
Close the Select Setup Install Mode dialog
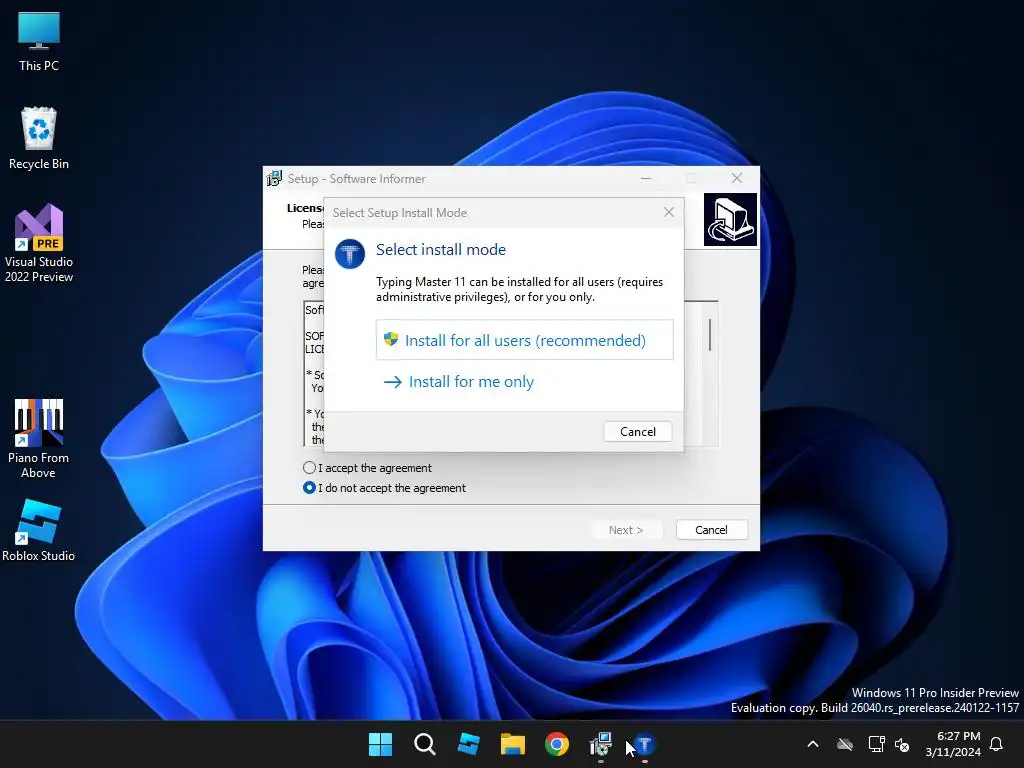[669, 212]
